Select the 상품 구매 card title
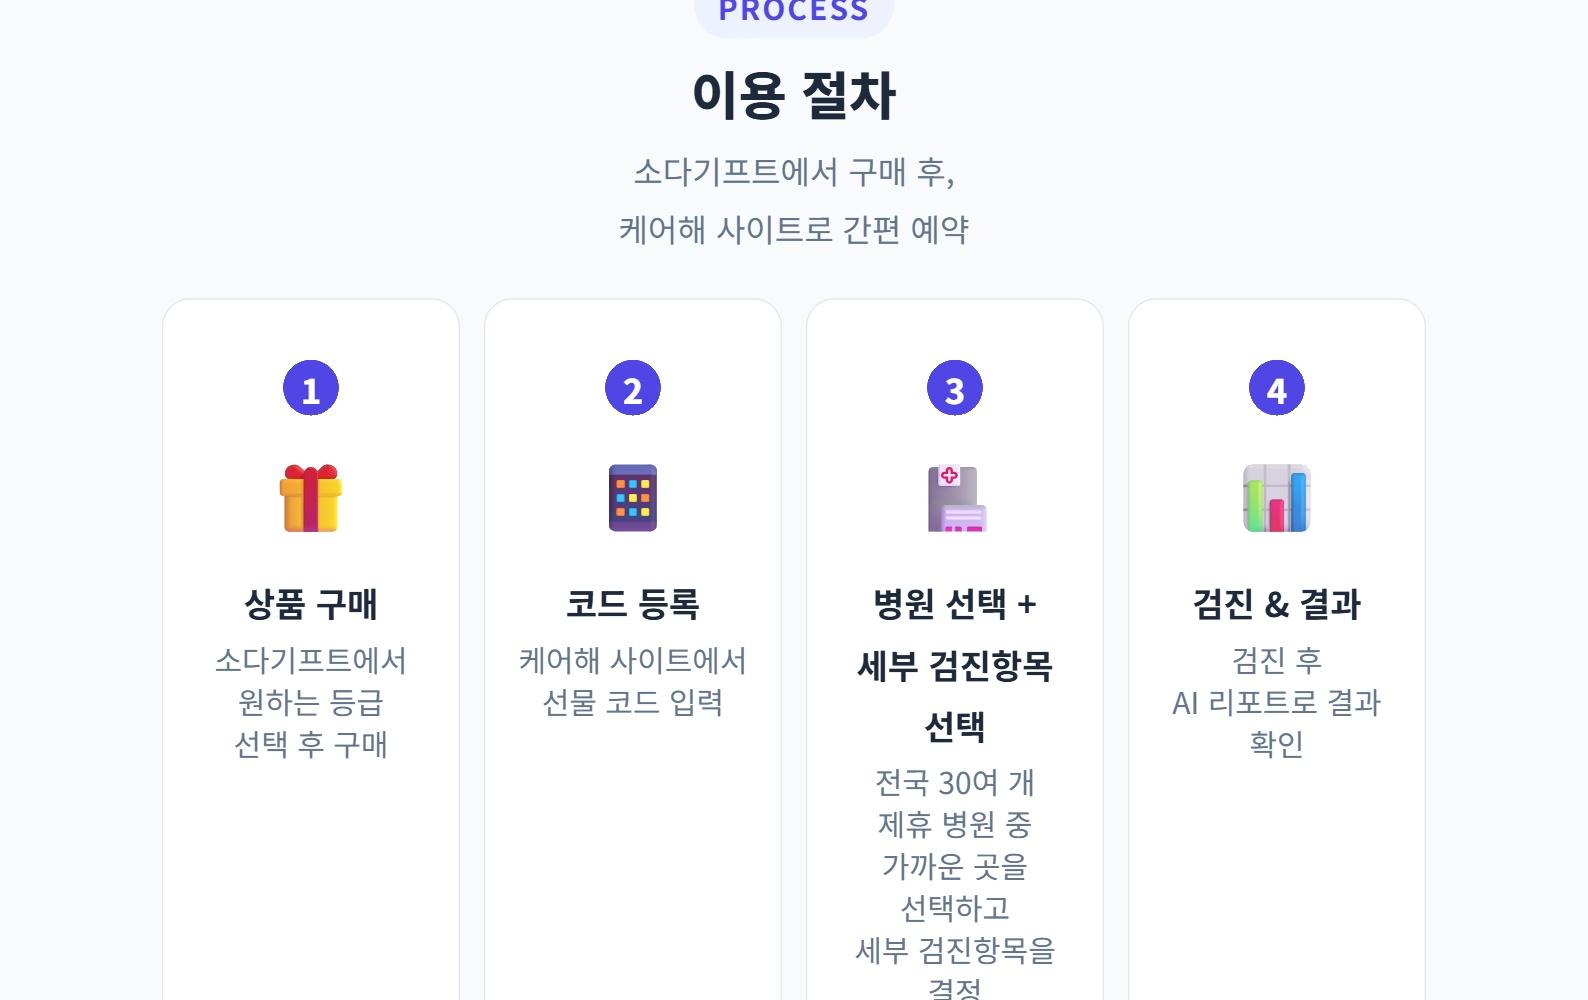 click(x=311, y=604)
